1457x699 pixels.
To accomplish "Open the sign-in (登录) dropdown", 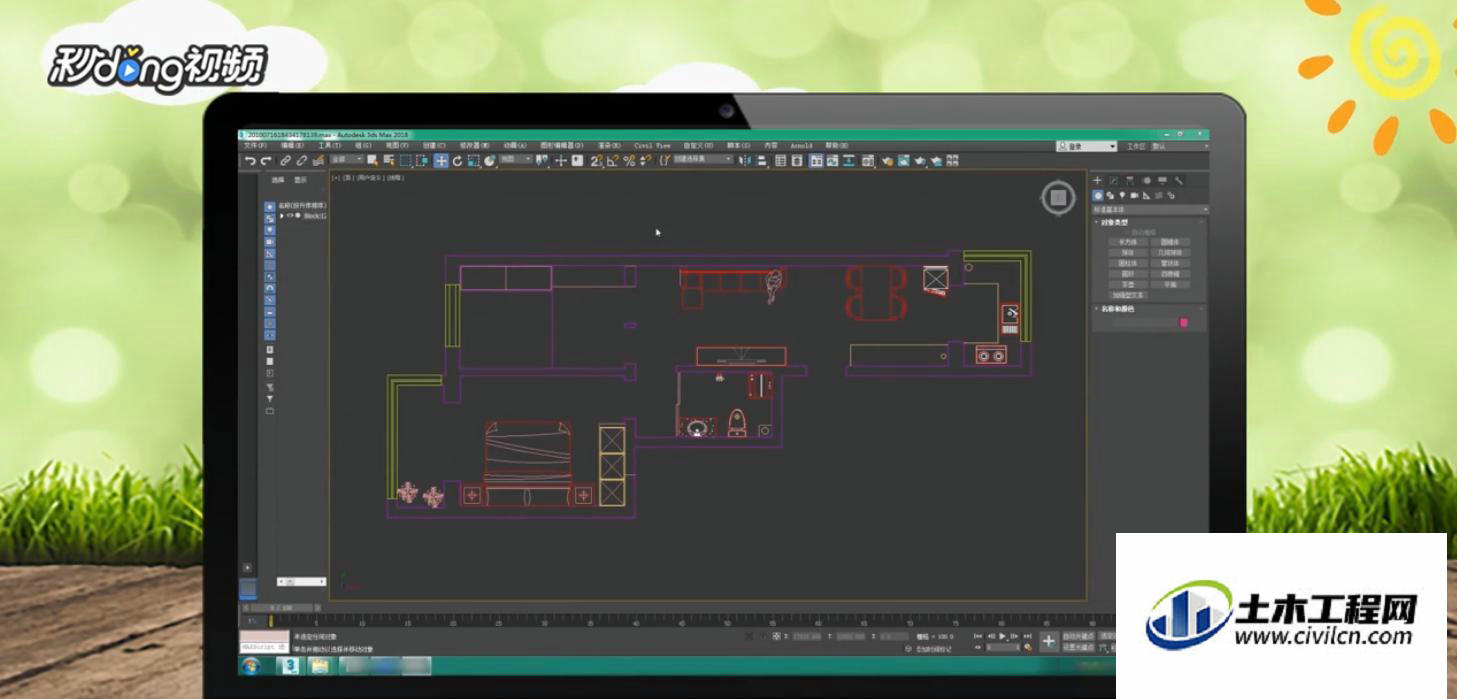I will click(1087, 146).
